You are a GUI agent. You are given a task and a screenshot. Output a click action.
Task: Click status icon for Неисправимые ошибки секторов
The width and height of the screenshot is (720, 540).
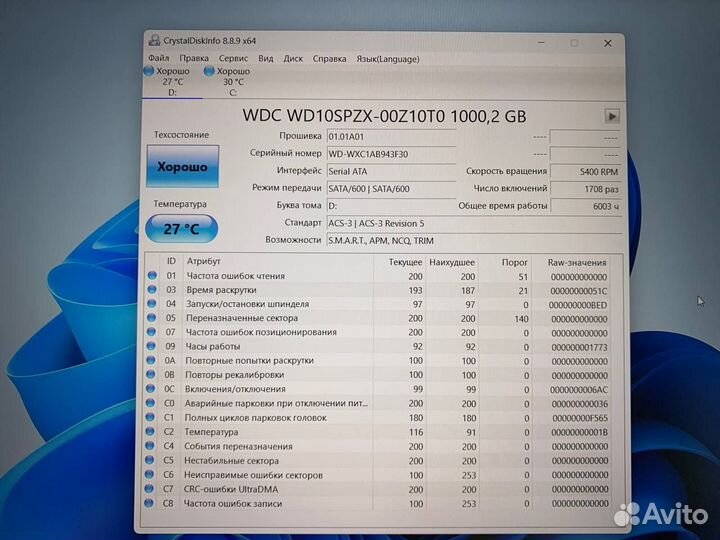(x=149, y=474)
